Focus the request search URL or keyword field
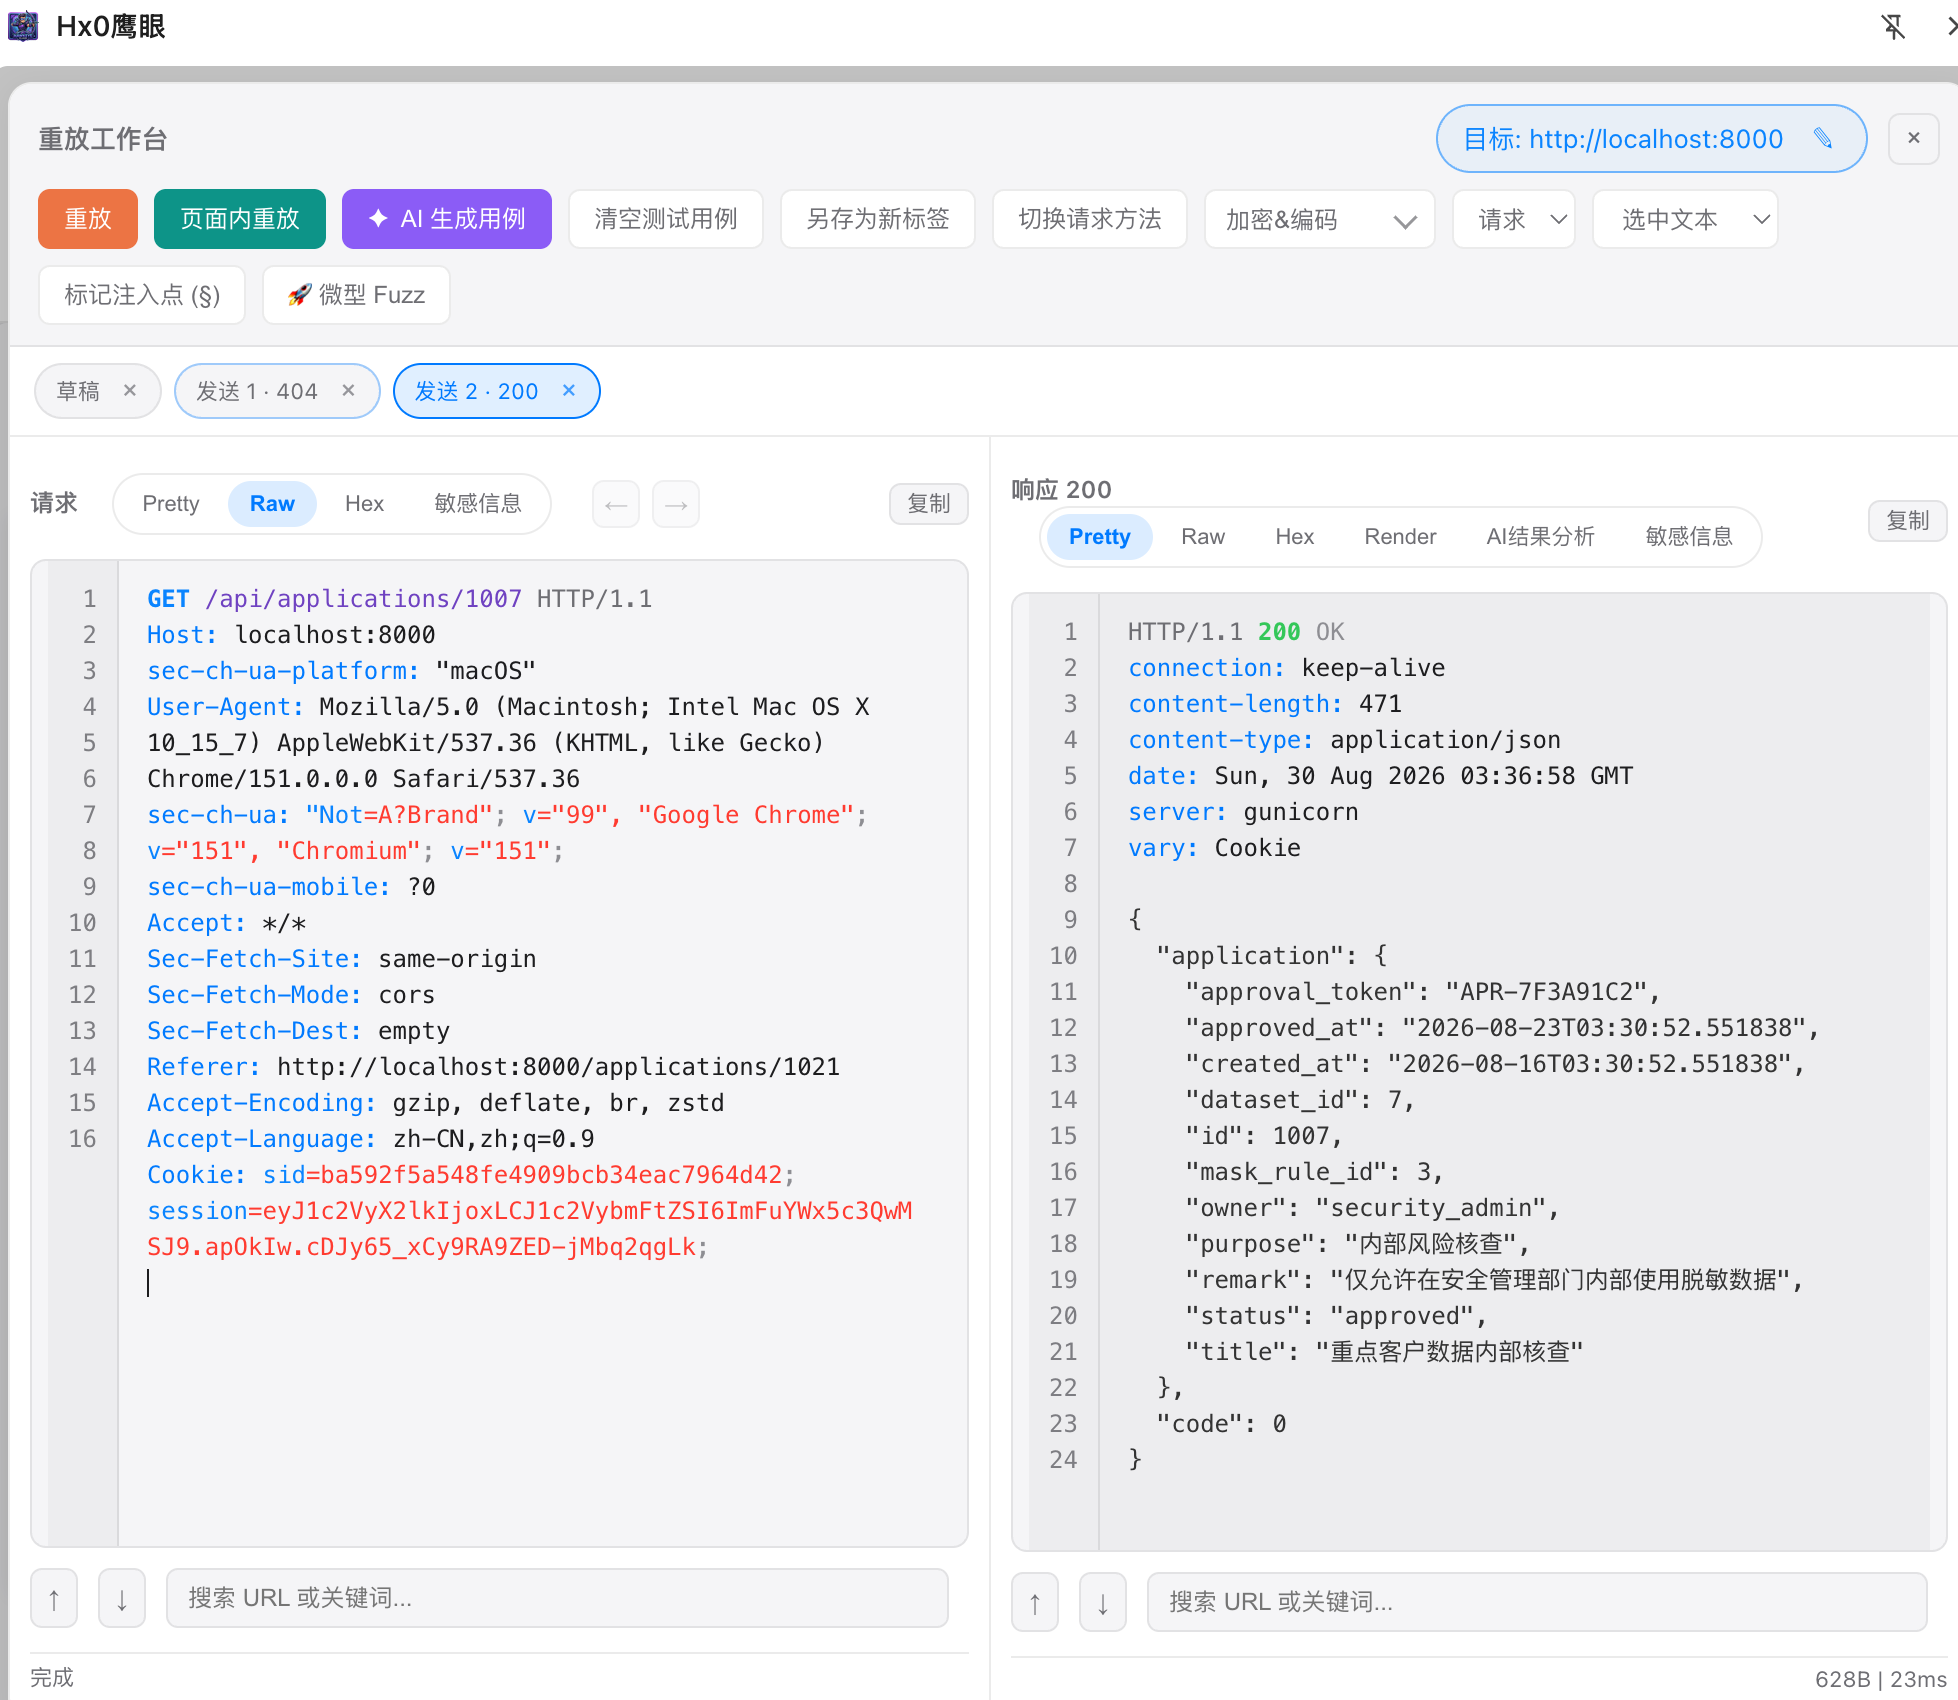This screenshot has height=1700, width=1958. pos(557,1598)
